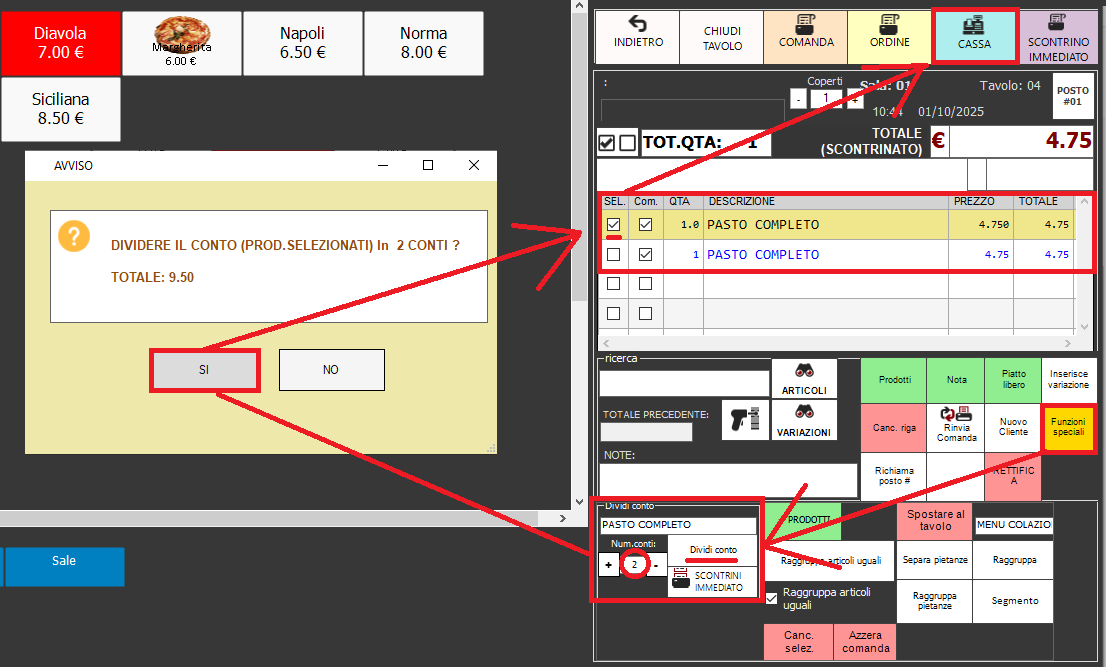Confirm the split by clicking SI
Image resolution: width=1106 pixels, height=667 pixels.
(204, 370)
